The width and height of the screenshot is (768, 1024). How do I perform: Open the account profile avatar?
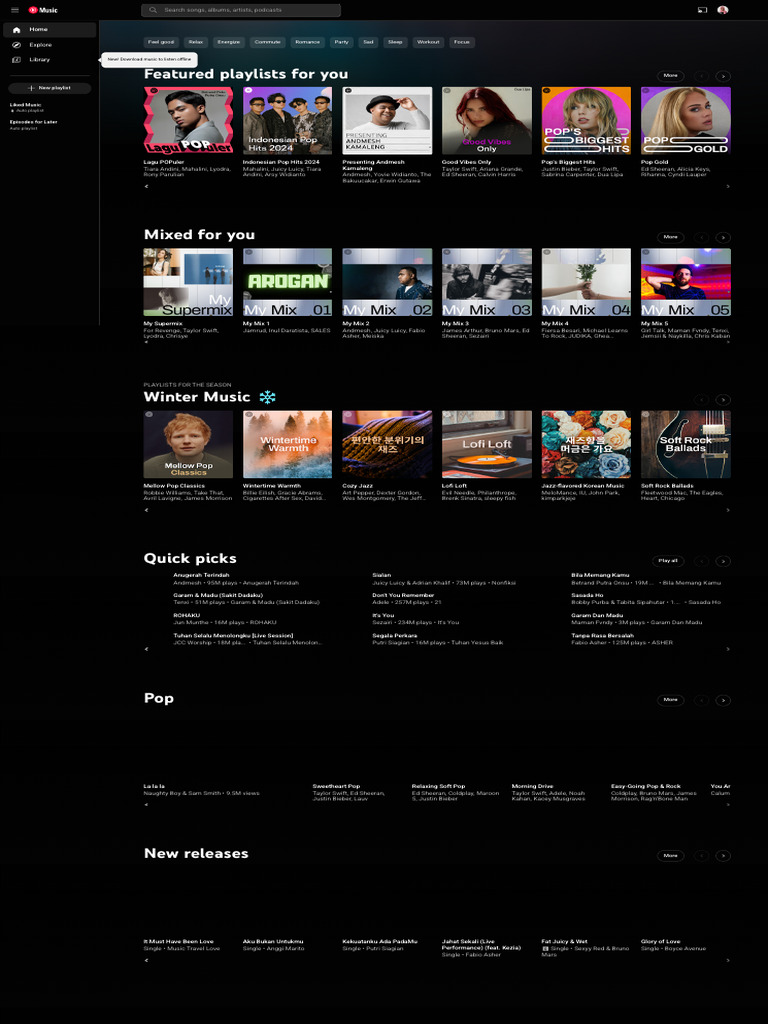(722, 10)
